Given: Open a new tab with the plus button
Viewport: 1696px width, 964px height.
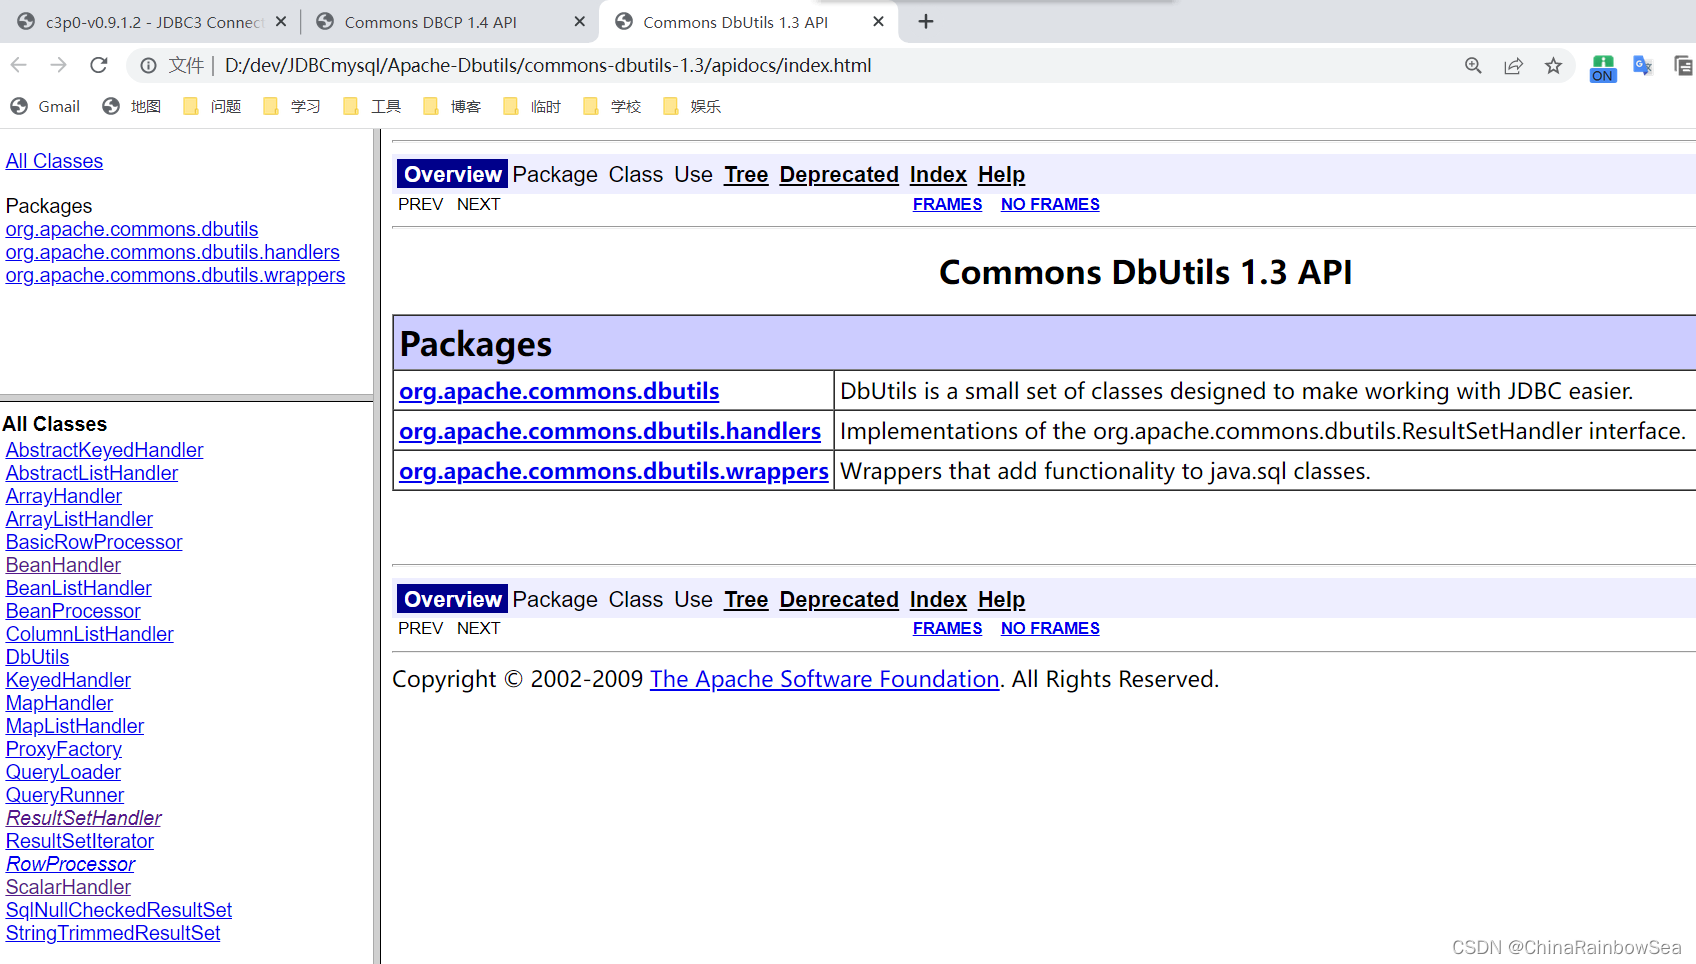Looking at the screenshot, I should point(926,21).
